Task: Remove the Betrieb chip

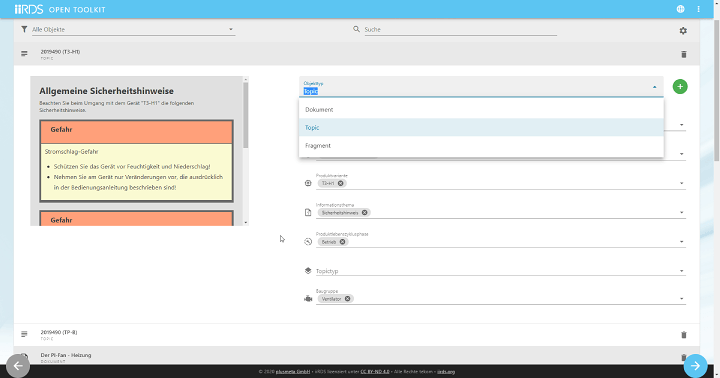Action: coord(343,242)
